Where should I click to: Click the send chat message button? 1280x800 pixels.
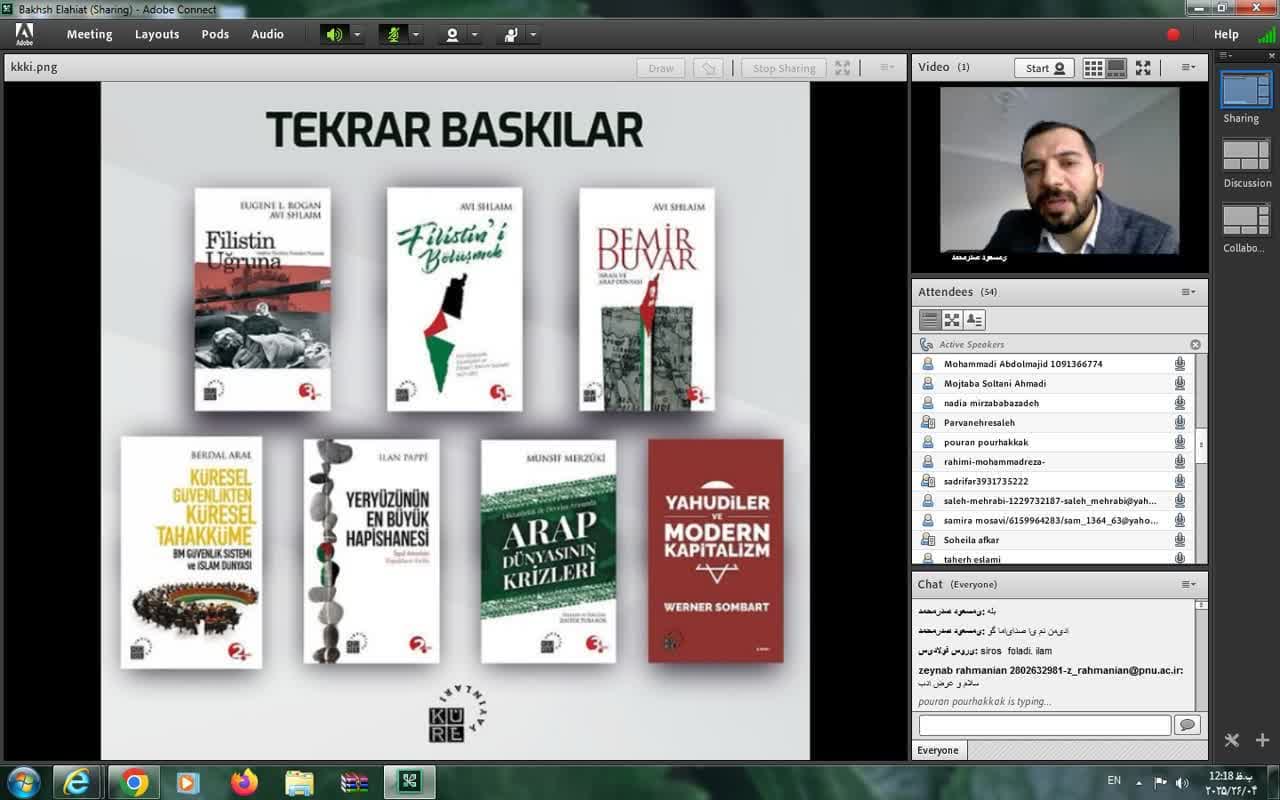[1187, 725]
